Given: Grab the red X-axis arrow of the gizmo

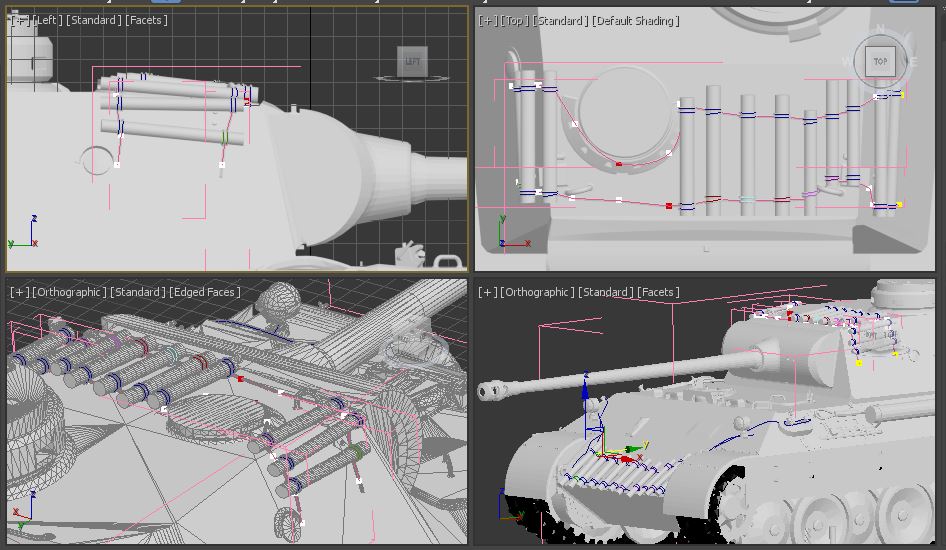Looking at the screenshot, I should click(x=629, y=459).
